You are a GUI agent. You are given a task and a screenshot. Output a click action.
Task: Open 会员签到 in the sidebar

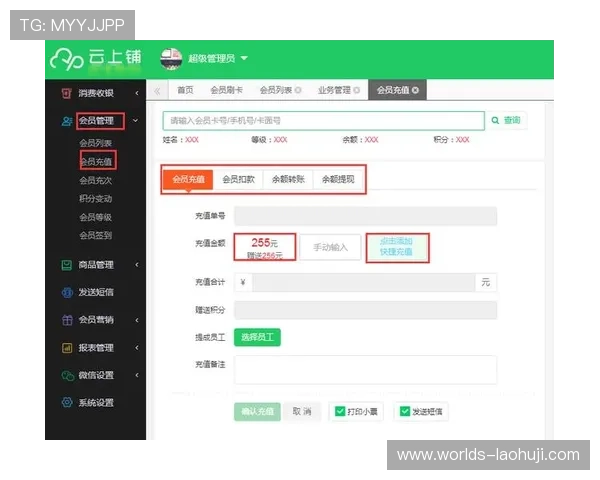click(x=96, y=235)
